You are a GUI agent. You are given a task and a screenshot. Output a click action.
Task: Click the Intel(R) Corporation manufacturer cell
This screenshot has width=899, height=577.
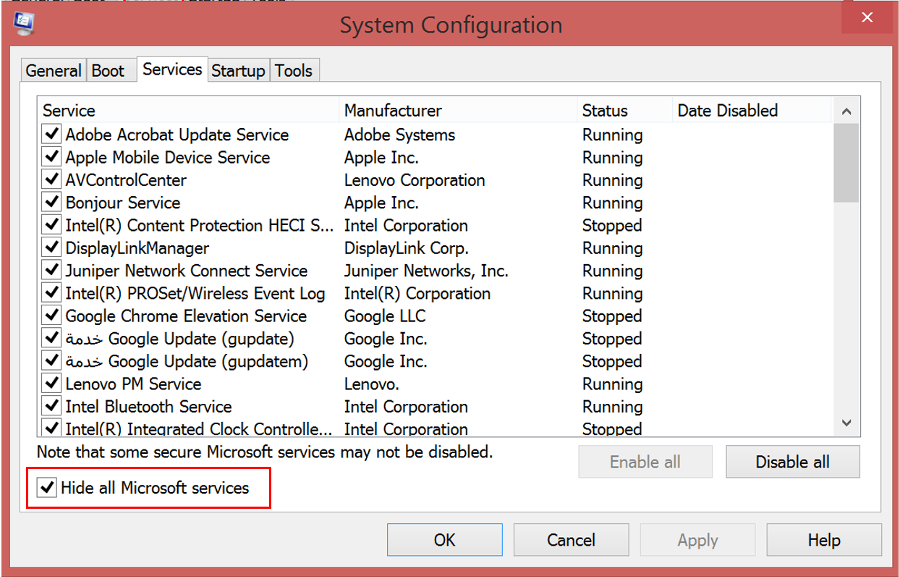click(x=417, y=294)
